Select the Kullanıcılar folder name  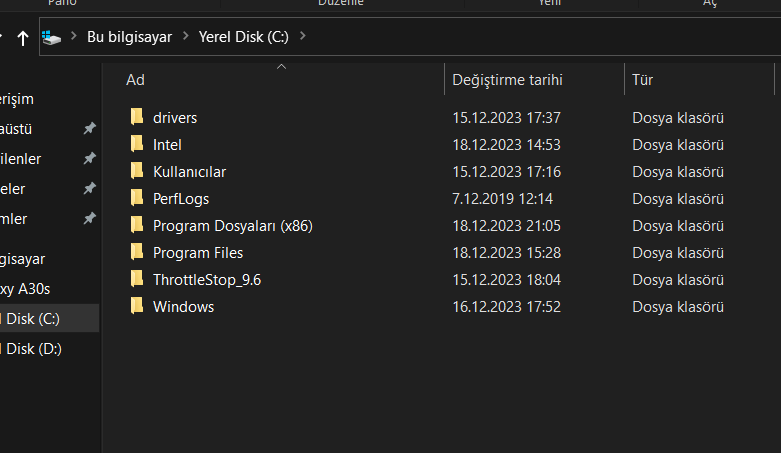pos(190,171)
